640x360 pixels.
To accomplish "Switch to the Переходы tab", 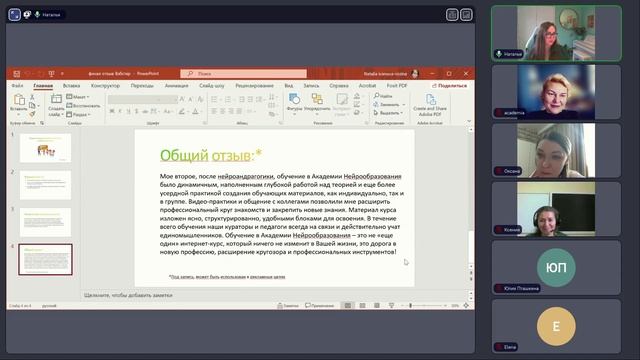I will click(142, 86).
